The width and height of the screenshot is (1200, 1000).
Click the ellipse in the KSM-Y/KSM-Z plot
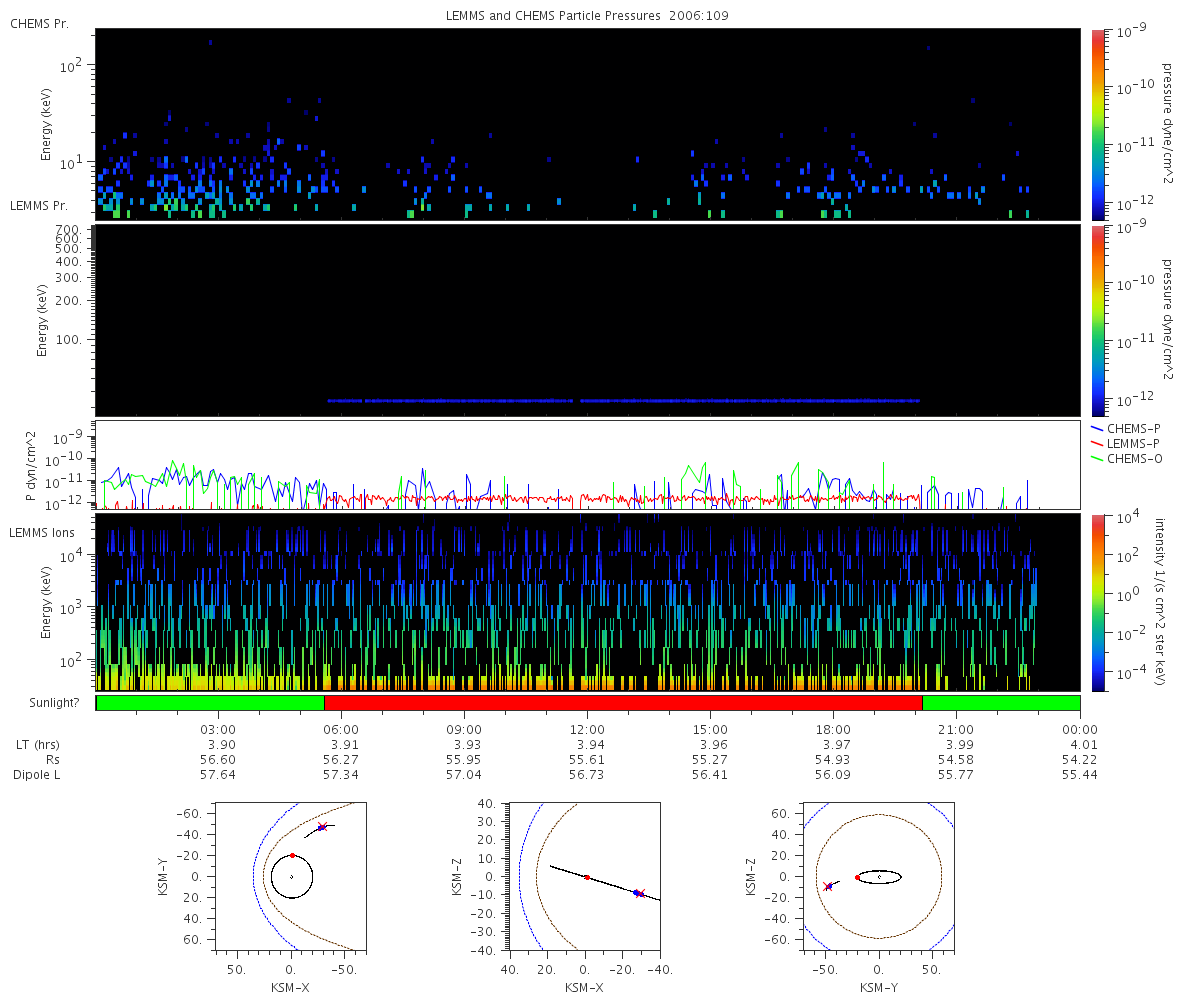(x=879, y=877)
